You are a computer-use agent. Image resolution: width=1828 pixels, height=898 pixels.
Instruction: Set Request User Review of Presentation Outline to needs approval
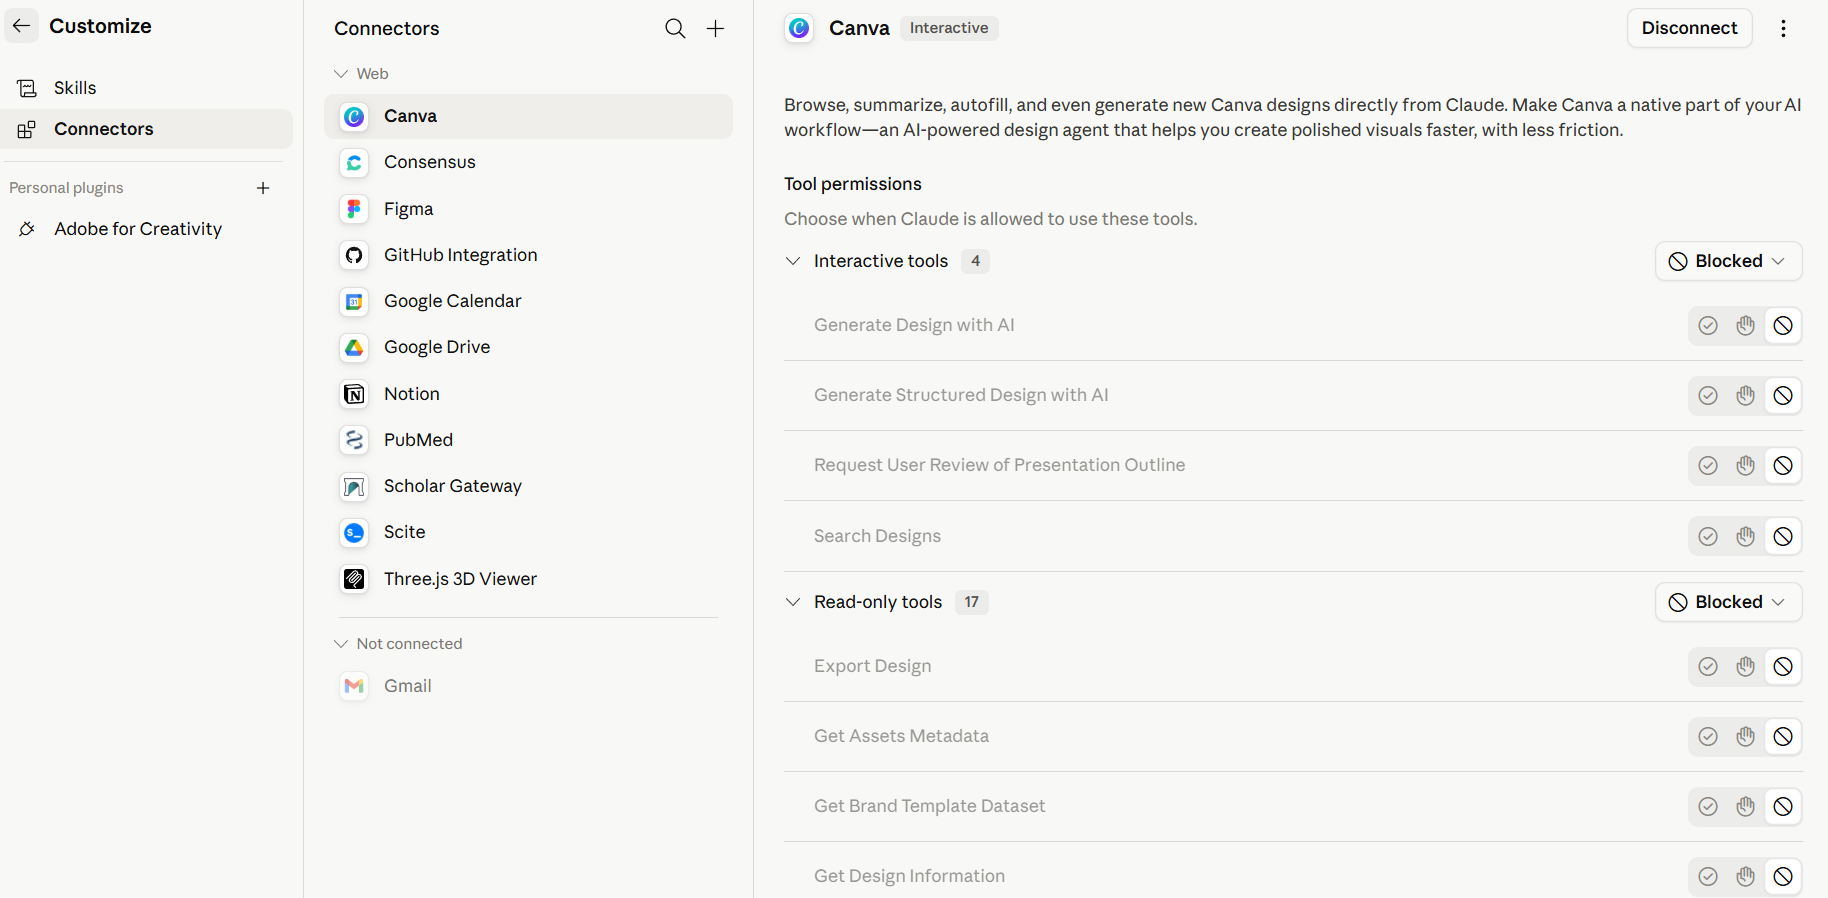click(1746, 465)
